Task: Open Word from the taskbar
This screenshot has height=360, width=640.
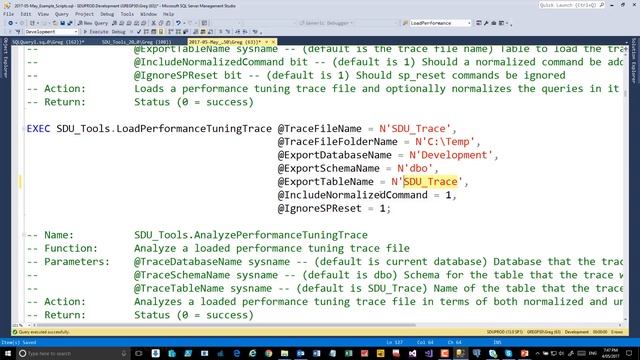Action: coord(316,353)
